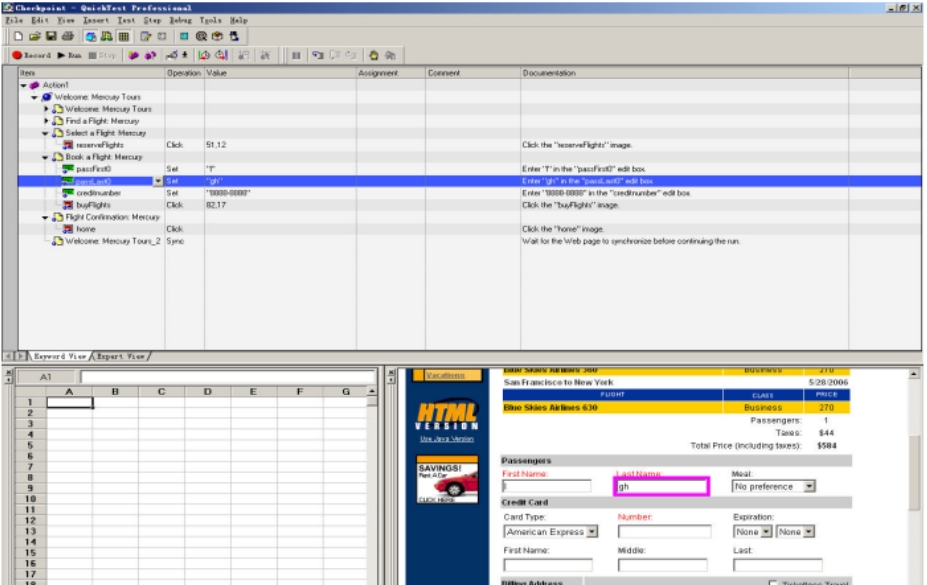This screenshot has width=927, height=585.
Task: Open the Step menu
Action: click(x=152, y=20)
